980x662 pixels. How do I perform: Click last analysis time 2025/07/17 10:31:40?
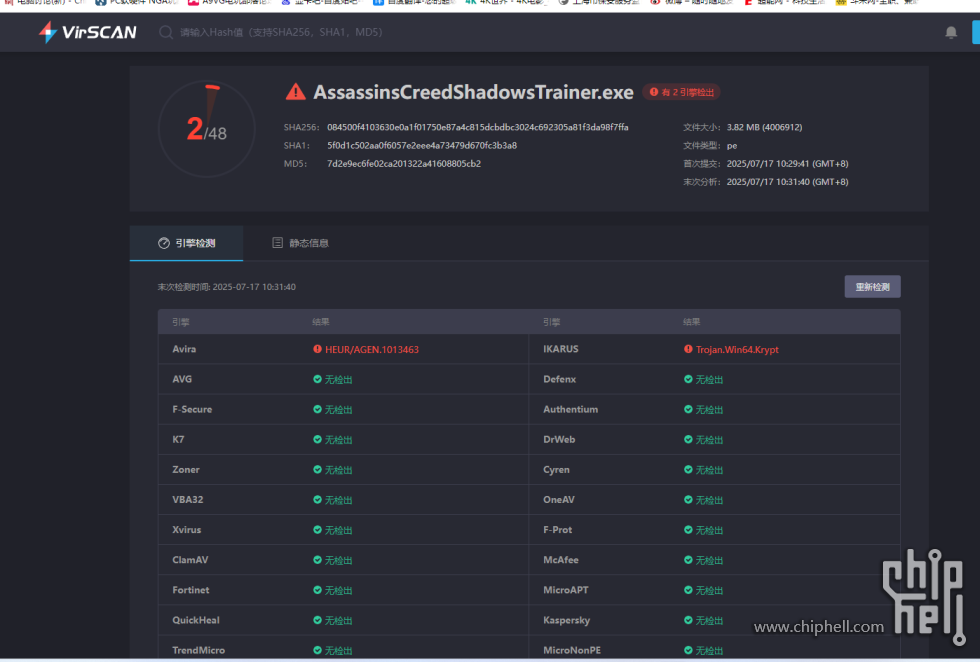click(x=788, y=182)
